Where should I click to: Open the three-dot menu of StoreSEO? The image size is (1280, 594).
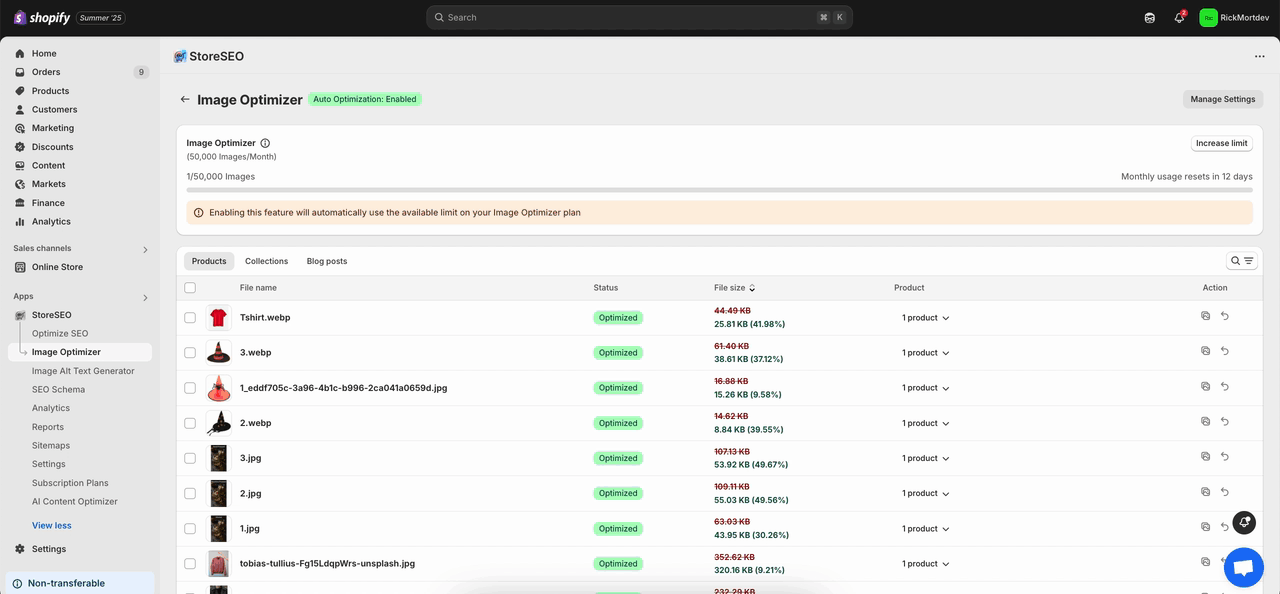1259,57
